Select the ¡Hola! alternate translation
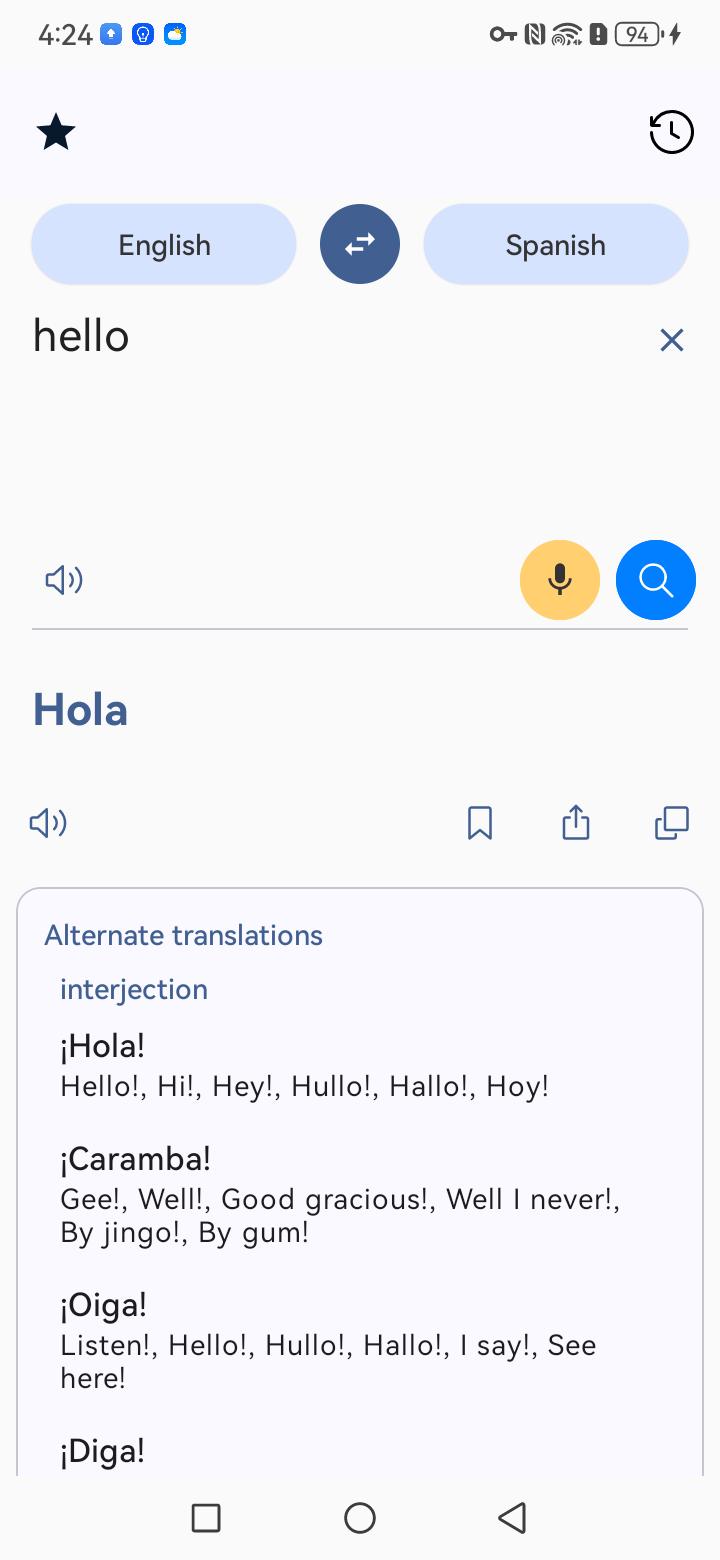This screenshot has width=720, height=1560. [103, 1047]
